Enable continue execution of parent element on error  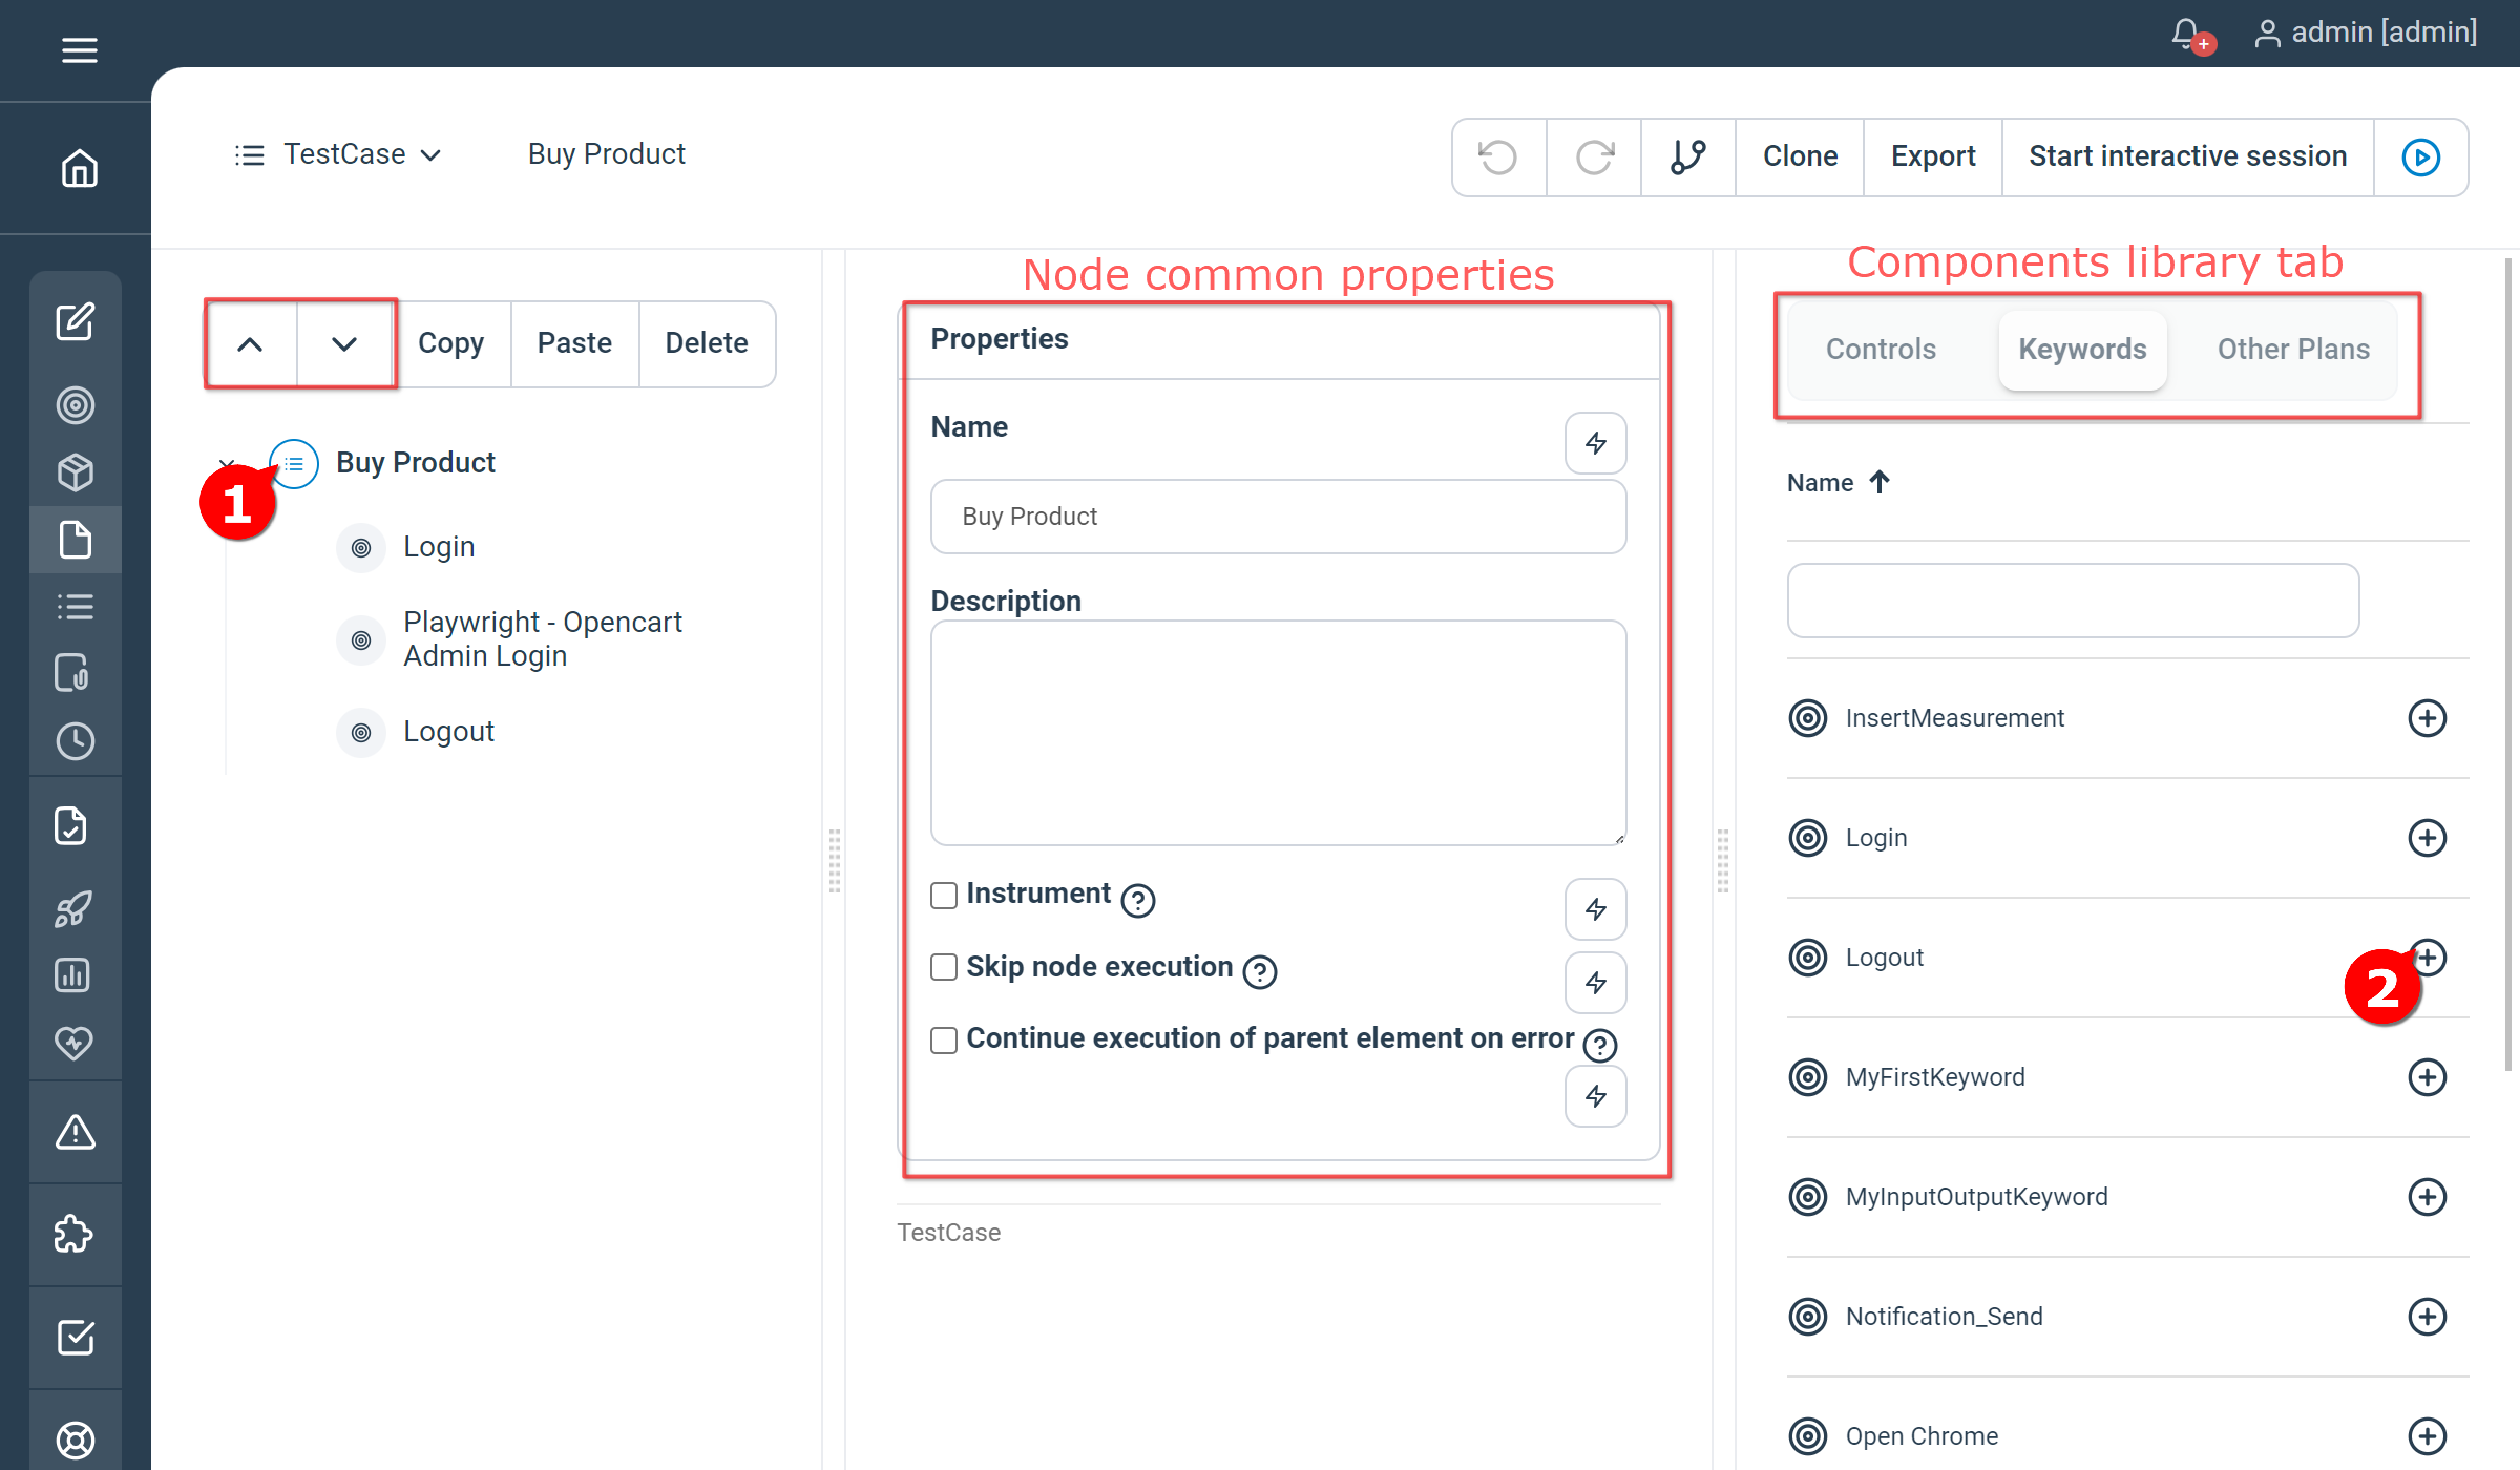[x=943, y=1040]
